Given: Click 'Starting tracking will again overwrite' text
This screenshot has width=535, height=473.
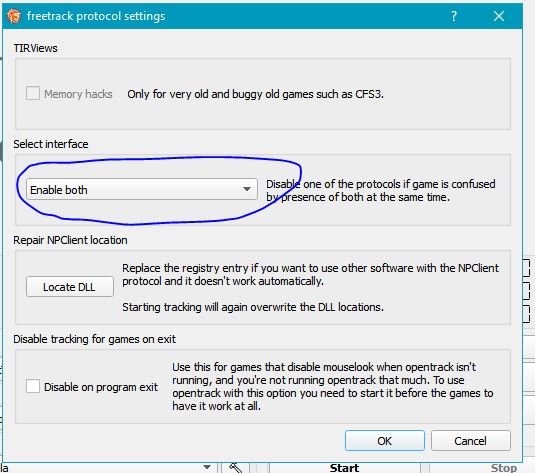Looking at the screenshot, I should [253, 307].
